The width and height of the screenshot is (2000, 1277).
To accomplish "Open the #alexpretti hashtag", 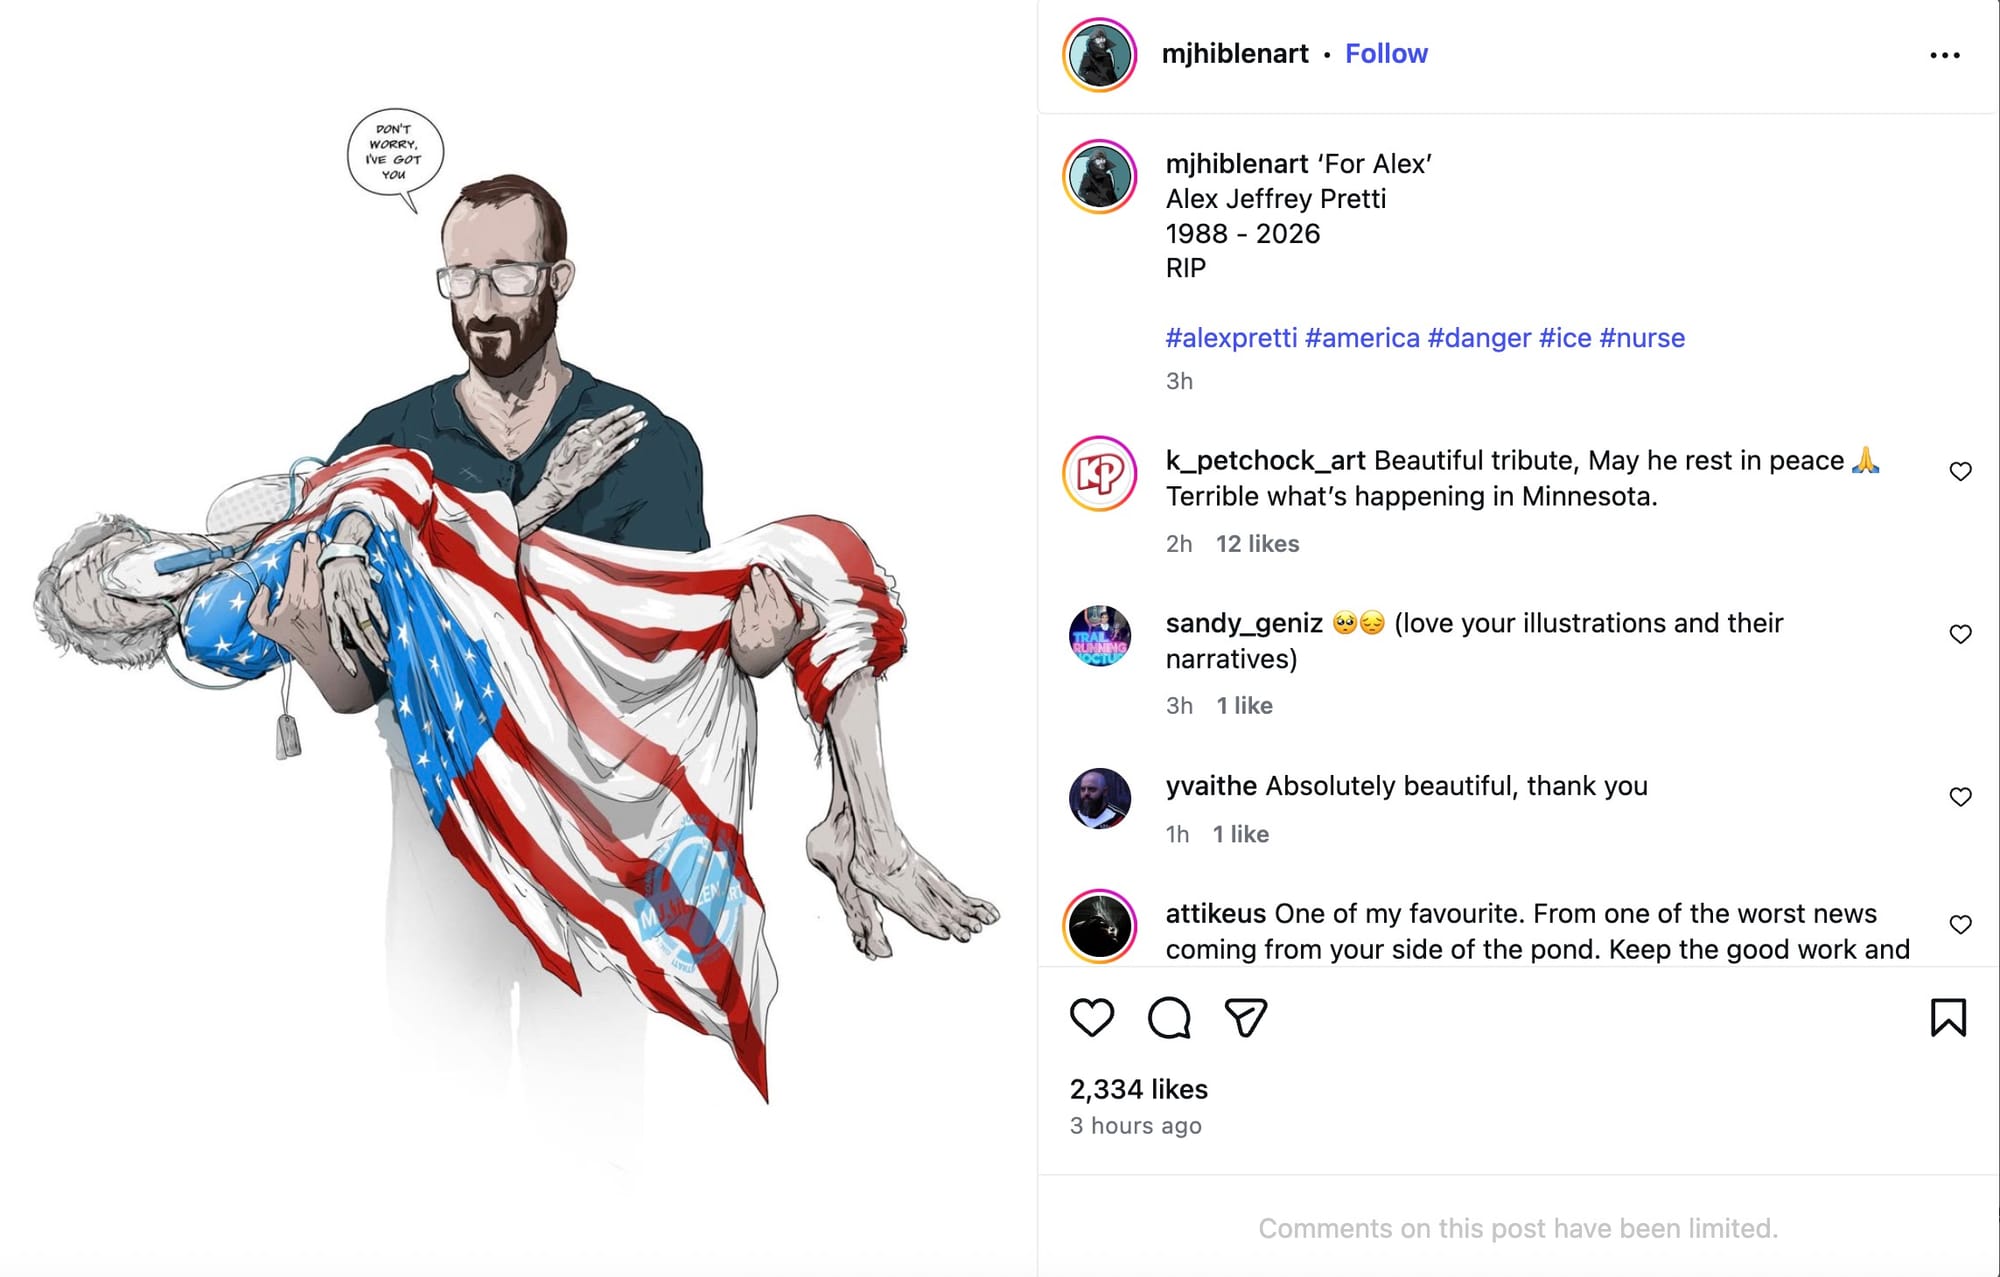I will (1231, 338).
